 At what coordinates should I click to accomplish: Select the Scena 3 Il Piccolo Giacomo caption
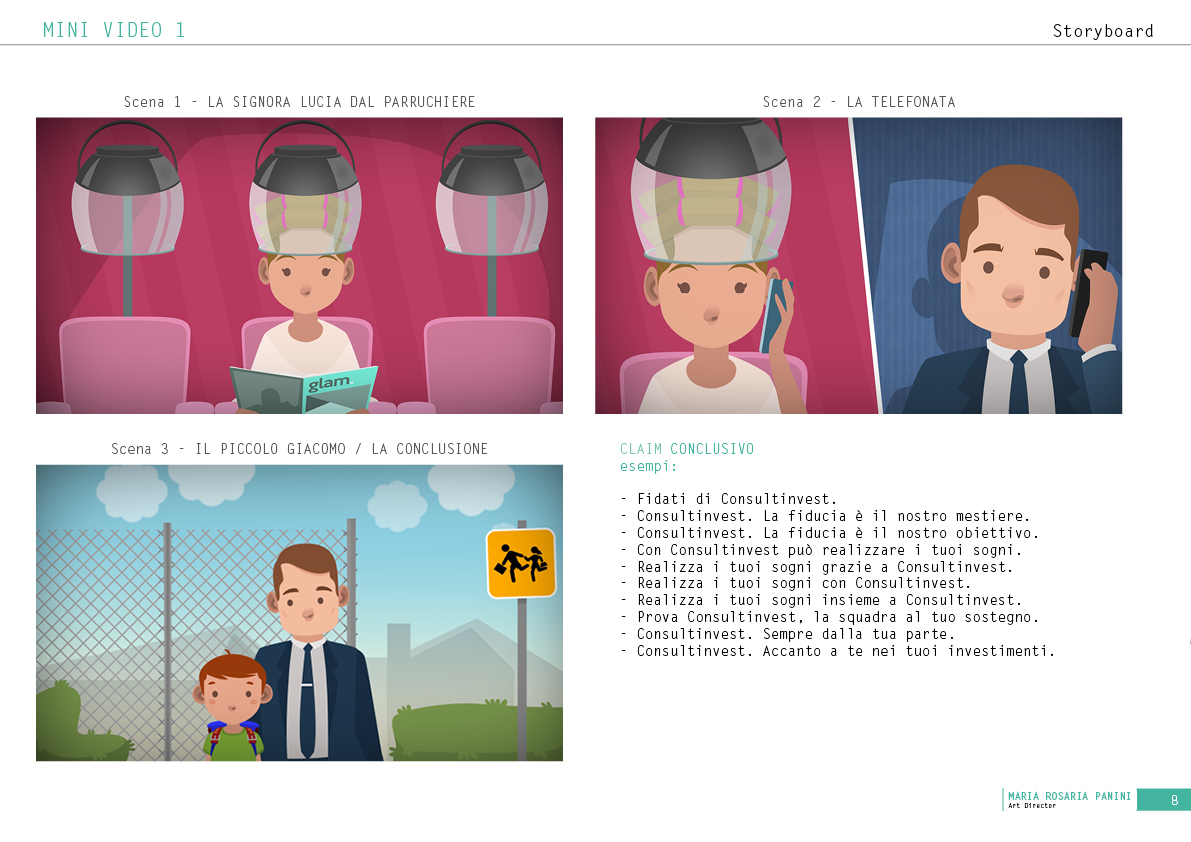299,449
